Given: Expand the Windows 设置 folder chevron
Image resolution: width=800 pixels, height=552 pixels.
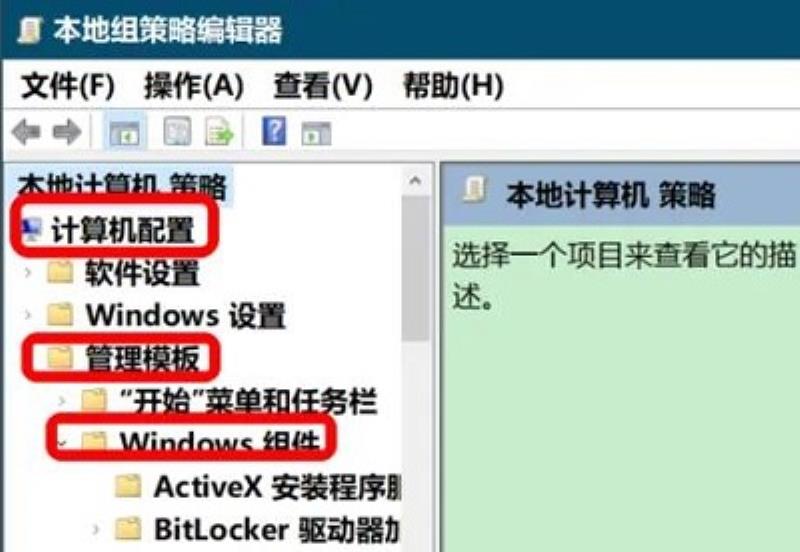Looking at the screenshot, I should pos(28,314).
